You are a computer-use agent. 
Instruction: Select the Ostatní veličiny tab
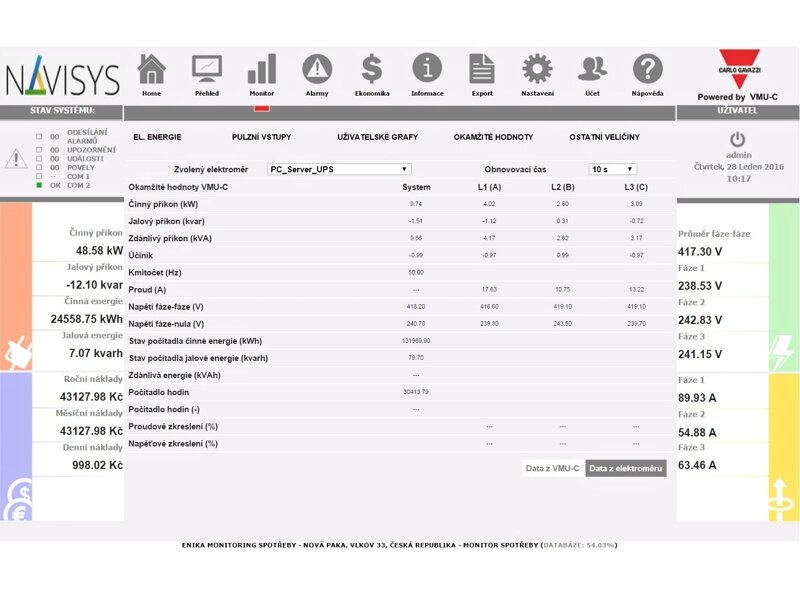(x=604, y=137)
